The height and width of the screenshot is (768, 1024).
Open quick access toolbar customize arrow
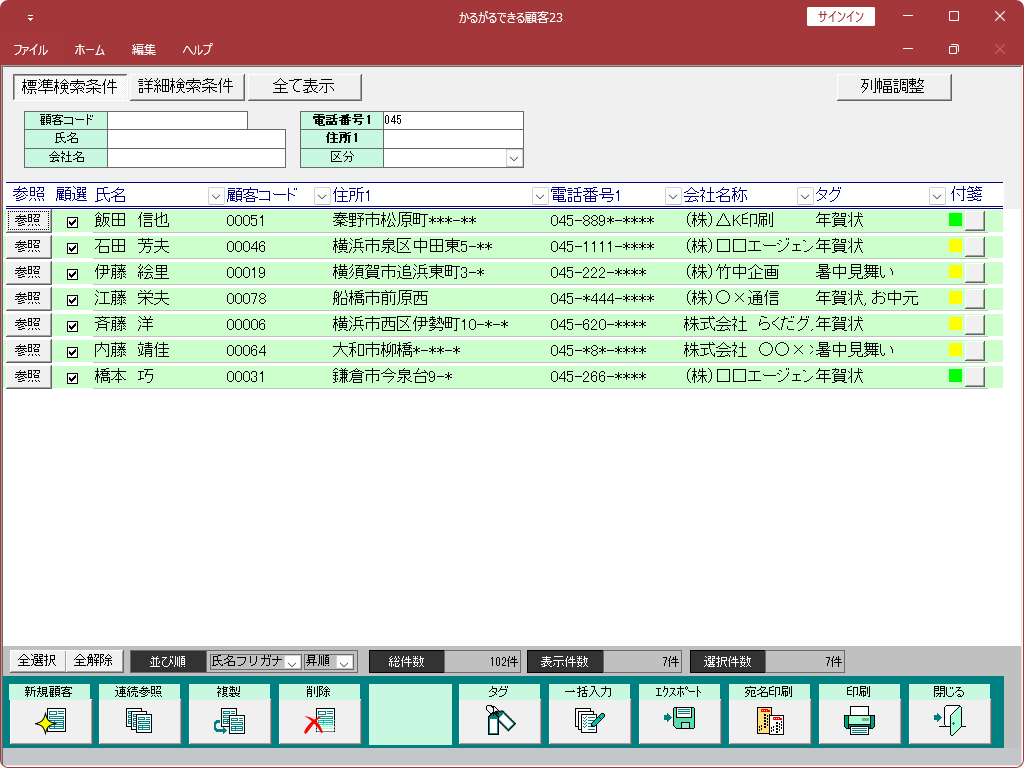(30, 18)
